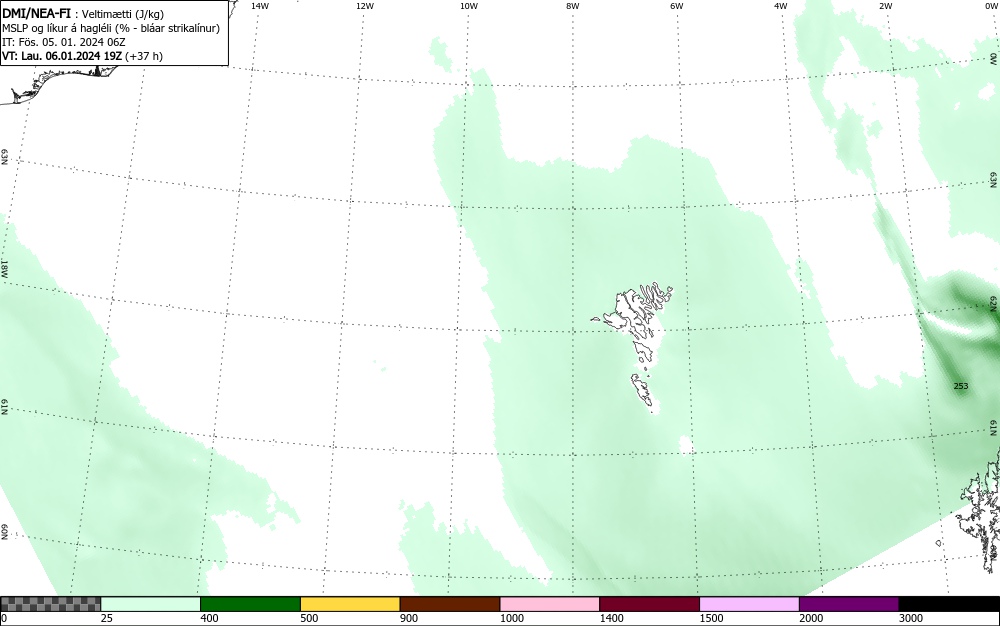The image size is (1000, 626).
Task: Click the dark green 400–500 legend swatch
Action: [x=250, y=604]
